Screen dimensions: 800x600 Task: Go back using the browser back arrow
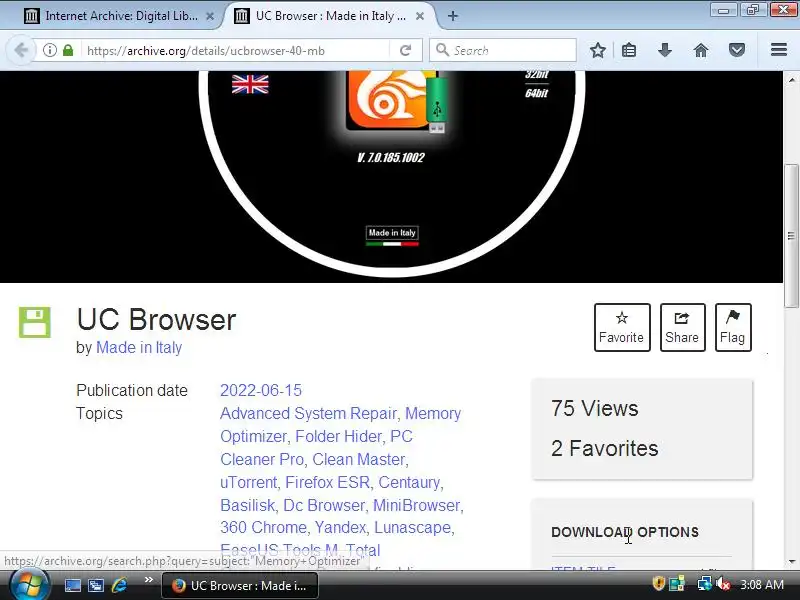tap(21, 51)
